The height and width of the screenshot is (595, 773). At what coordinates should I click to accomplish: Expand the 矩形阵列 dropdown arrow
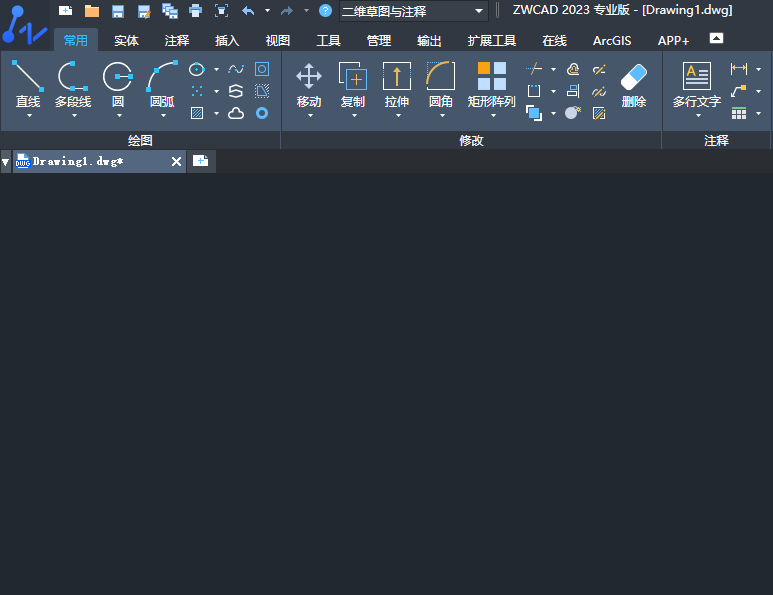click(493, 115)
